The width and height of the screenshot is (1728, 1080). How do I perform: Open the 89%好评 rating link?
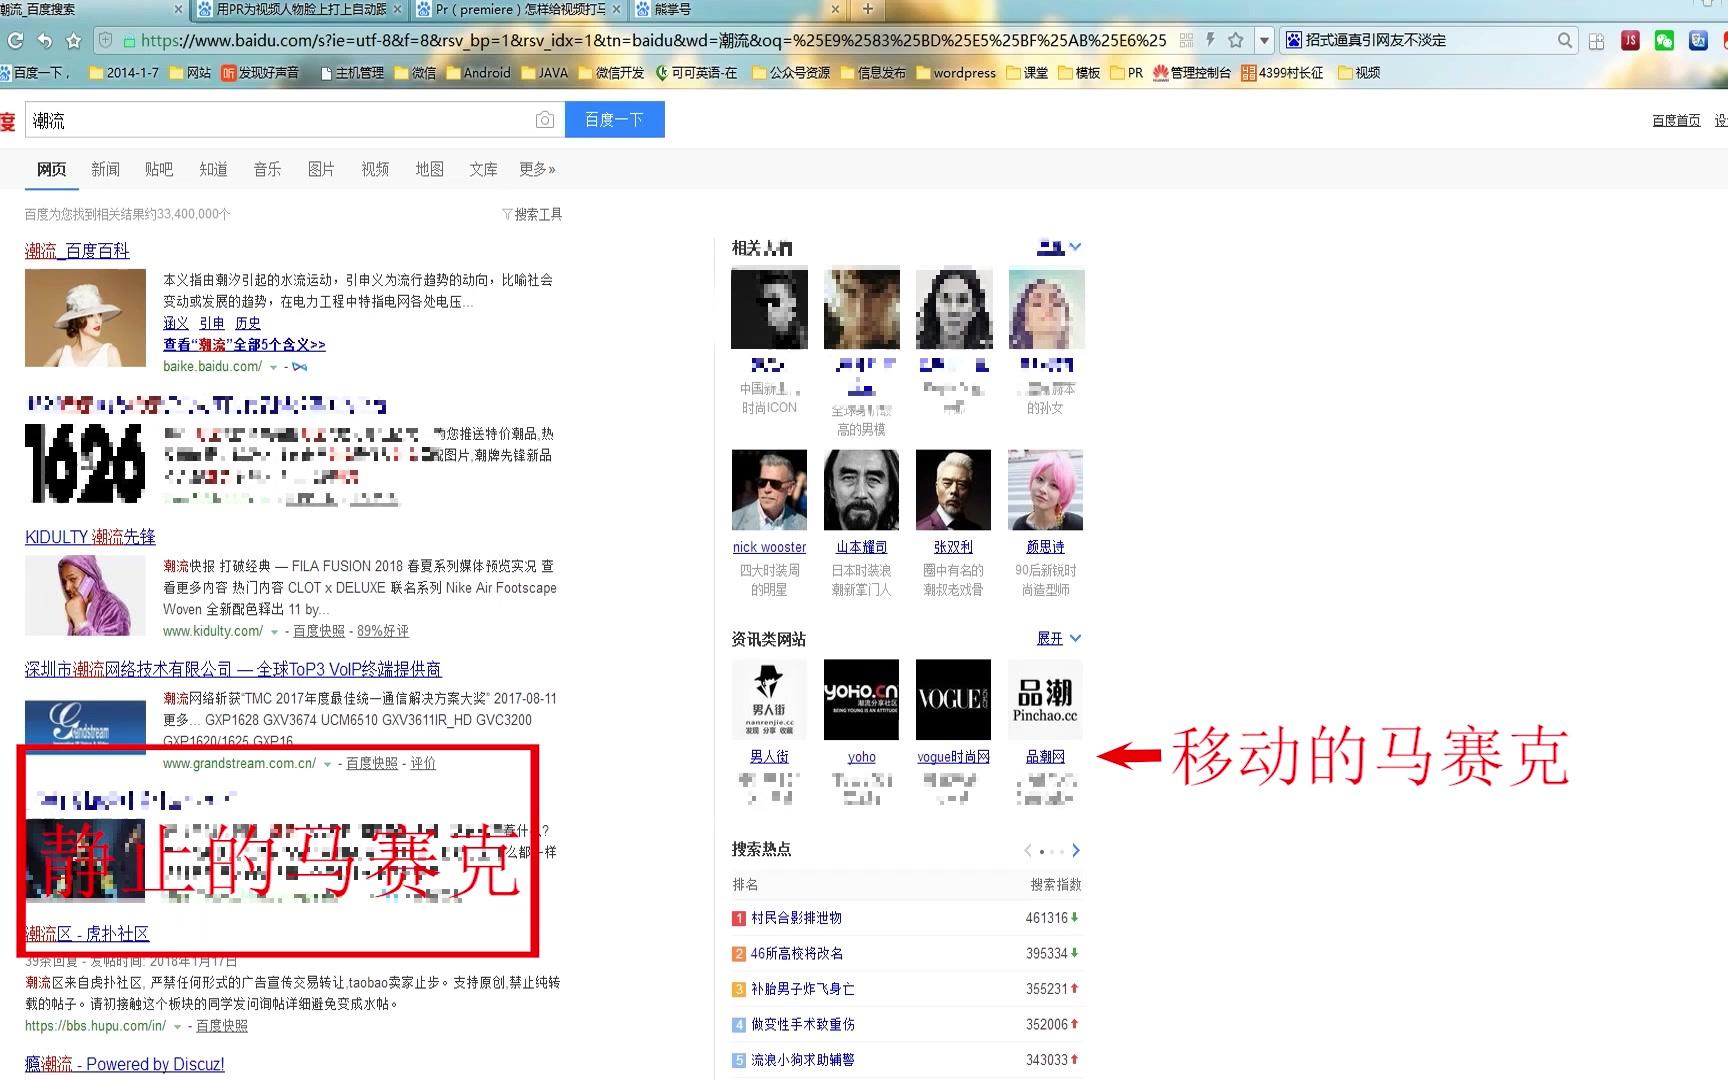click(x=383, y=632)
